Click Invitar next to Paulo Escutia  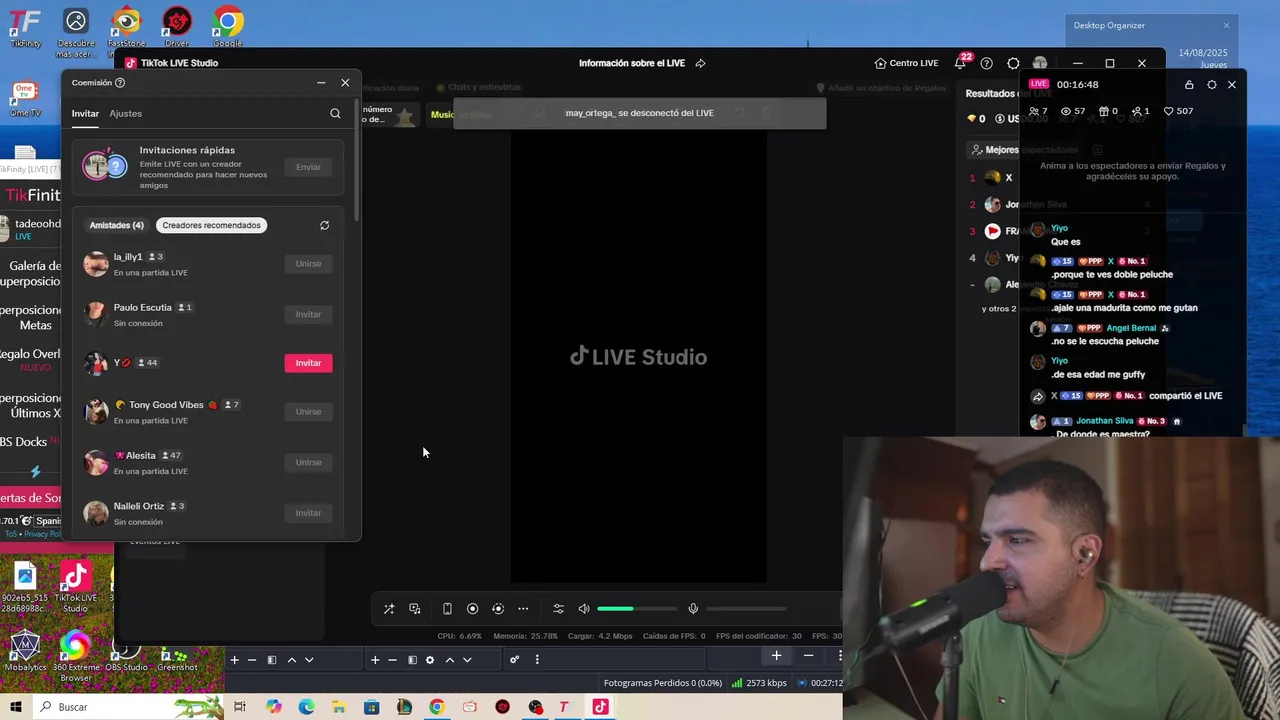308,314
